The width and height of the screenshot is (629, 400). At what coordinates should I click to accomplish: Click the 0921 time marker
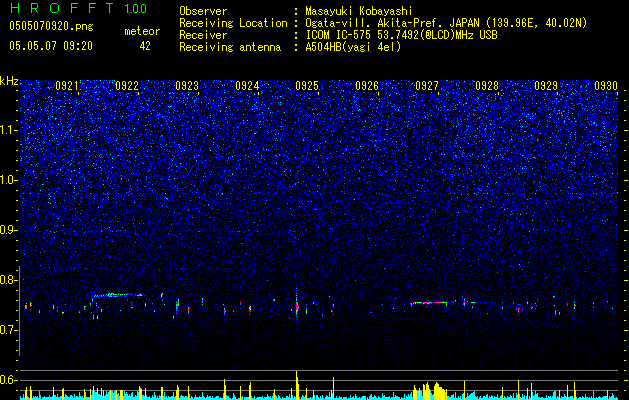click(x=67, y=85)
